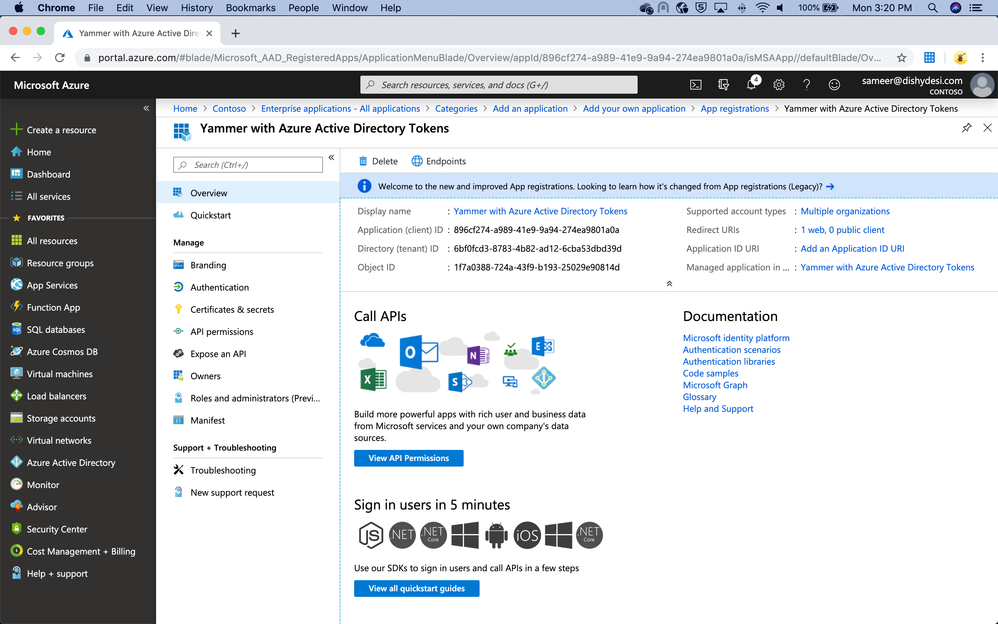
Task: Pin this blade with the pin icon
Action: pyautogui.click(x=966, y=128)
